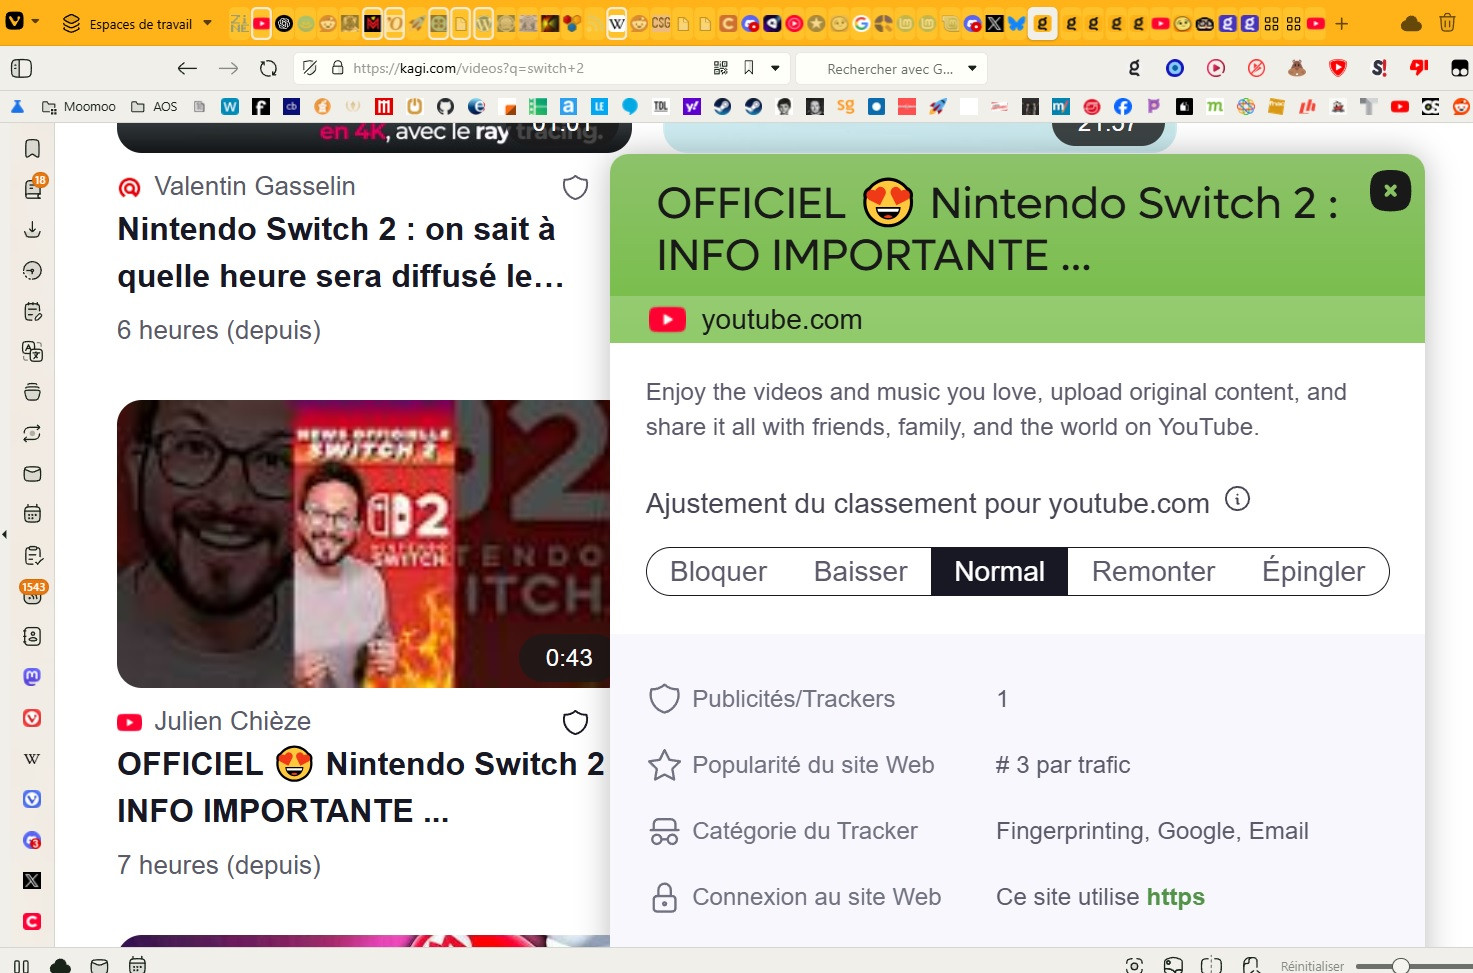This screenshot has height=973, width=1473.
Task: Open the Moomoo bookmarks folder
Action: click(79, 107)
